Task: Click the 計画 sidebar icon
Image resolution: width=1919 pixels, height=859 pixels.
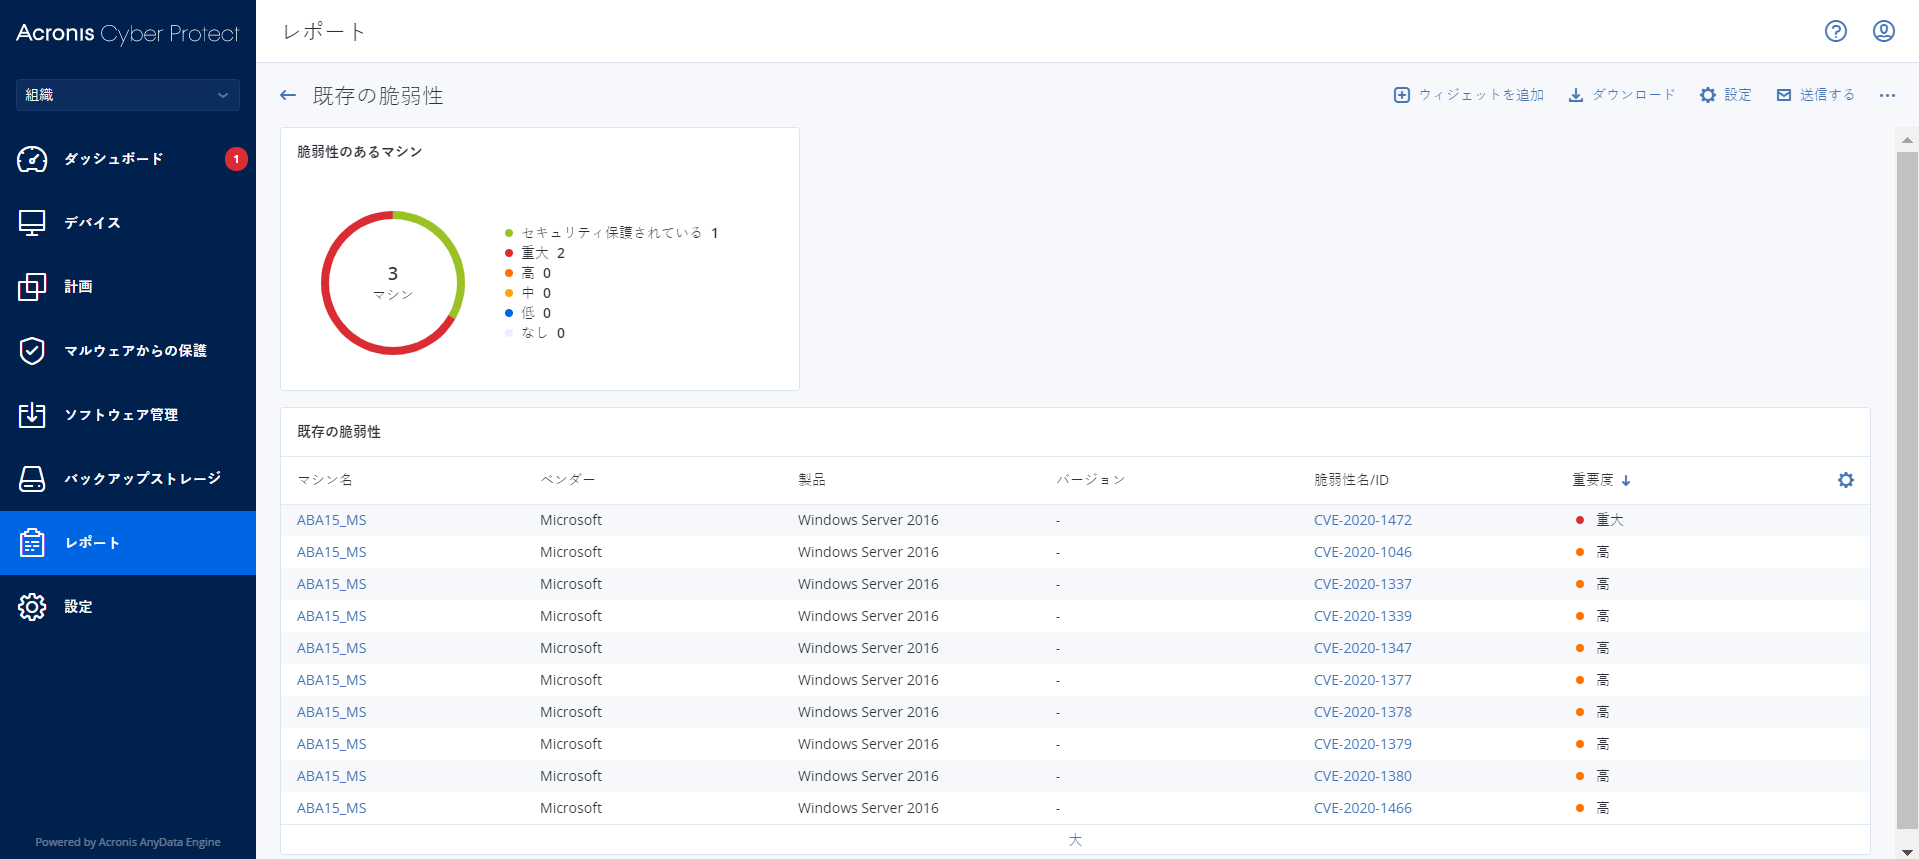Action: [32, 287]
